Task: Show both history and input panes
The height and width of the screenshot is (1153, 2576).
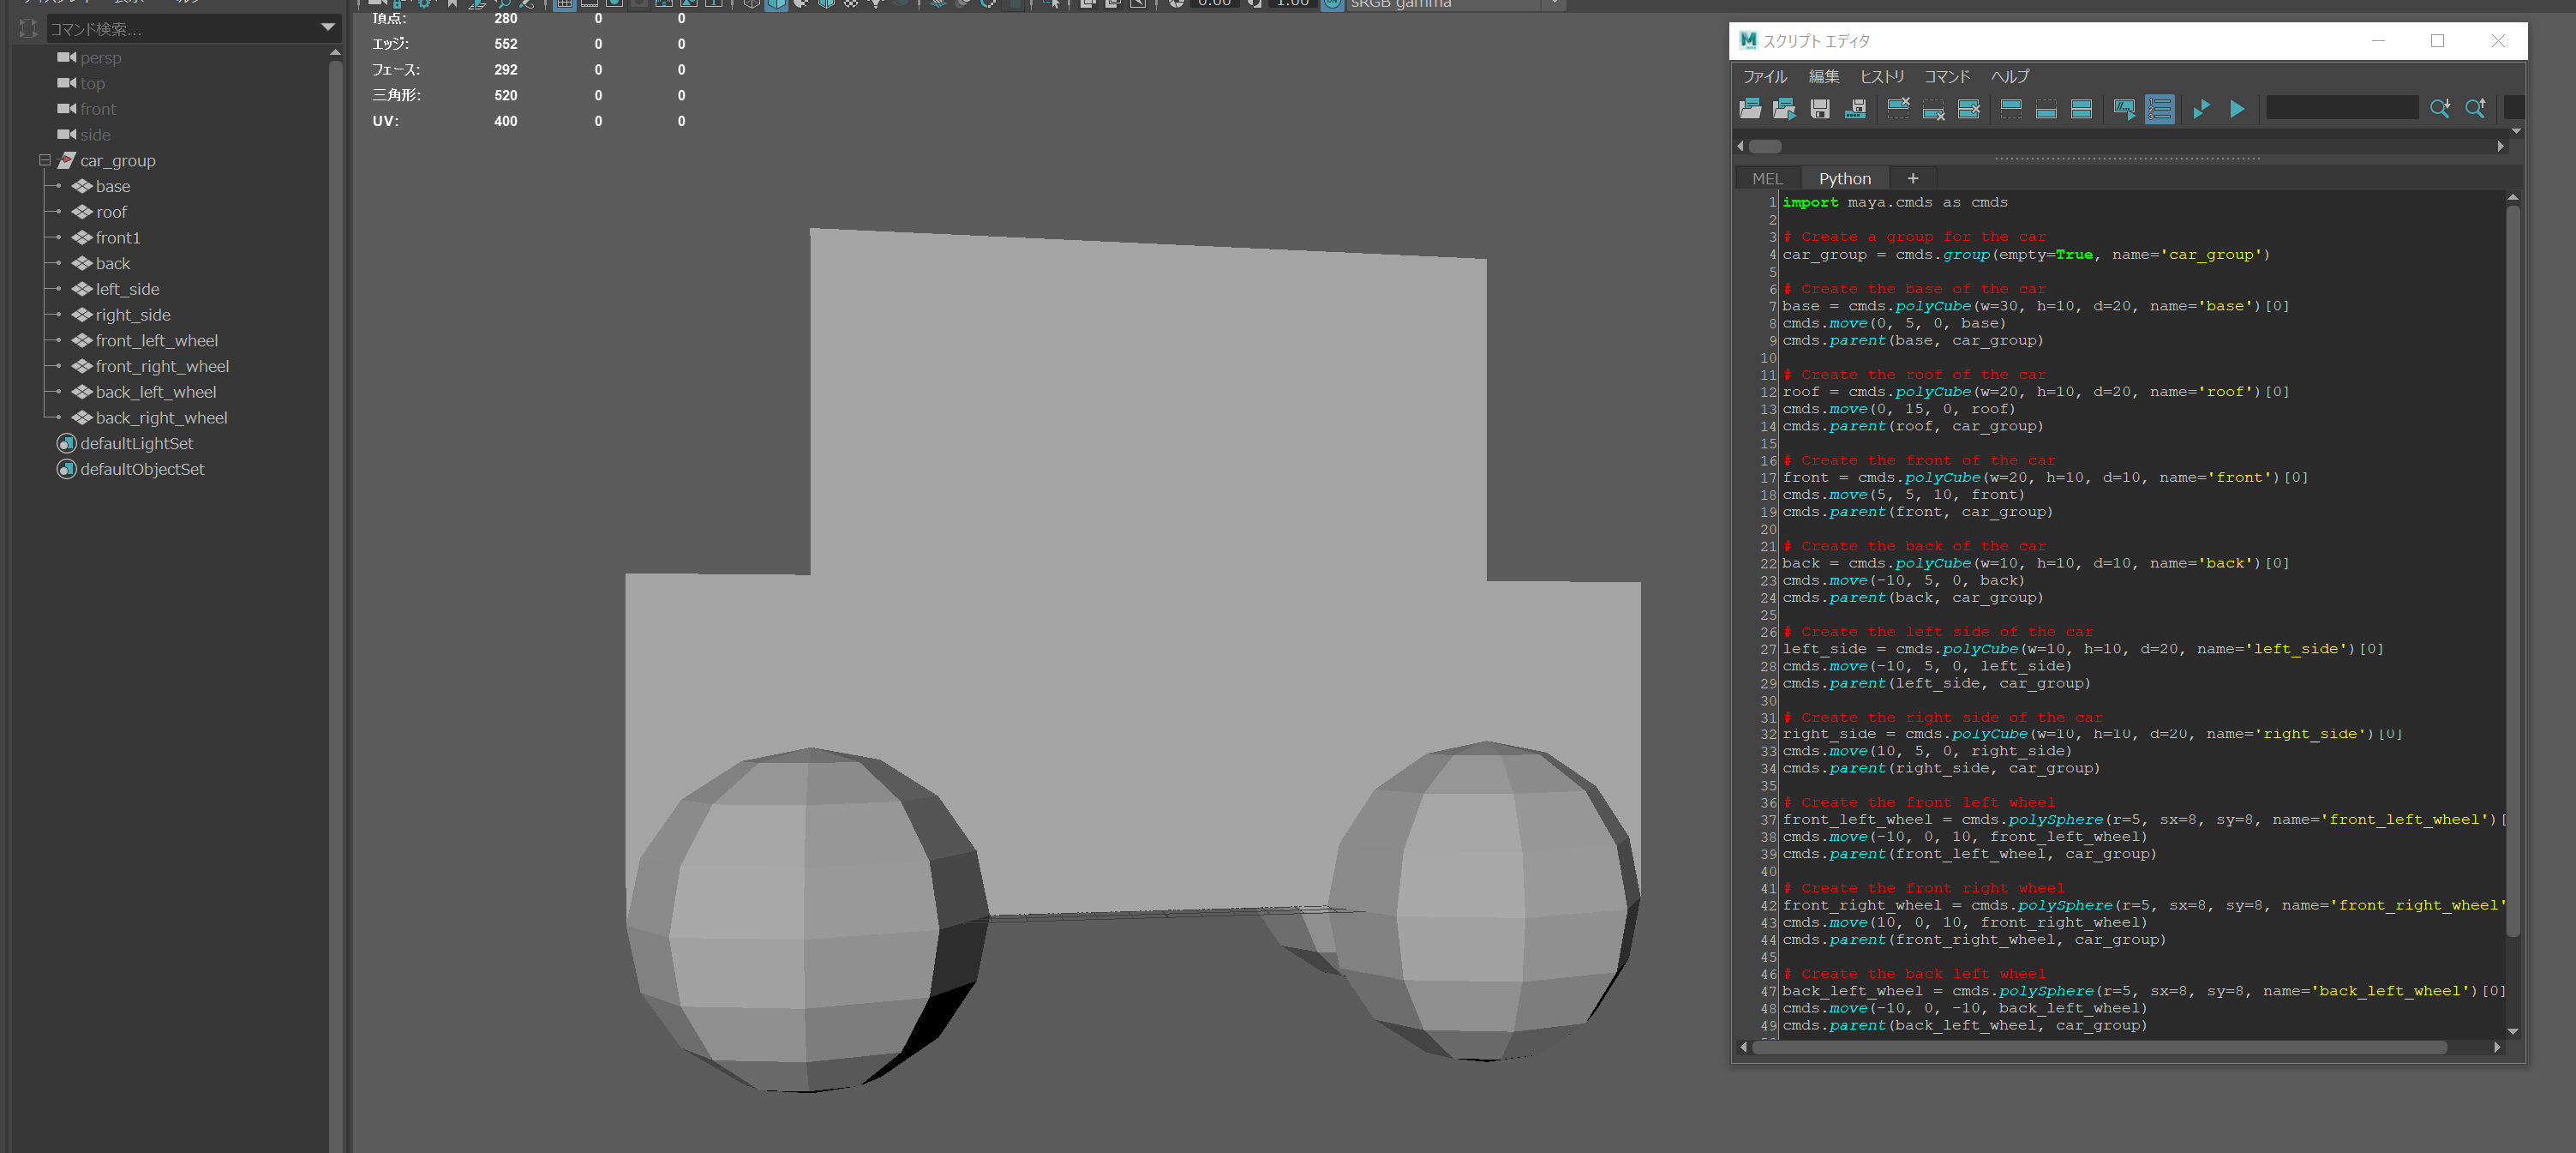Action: 2081,109
